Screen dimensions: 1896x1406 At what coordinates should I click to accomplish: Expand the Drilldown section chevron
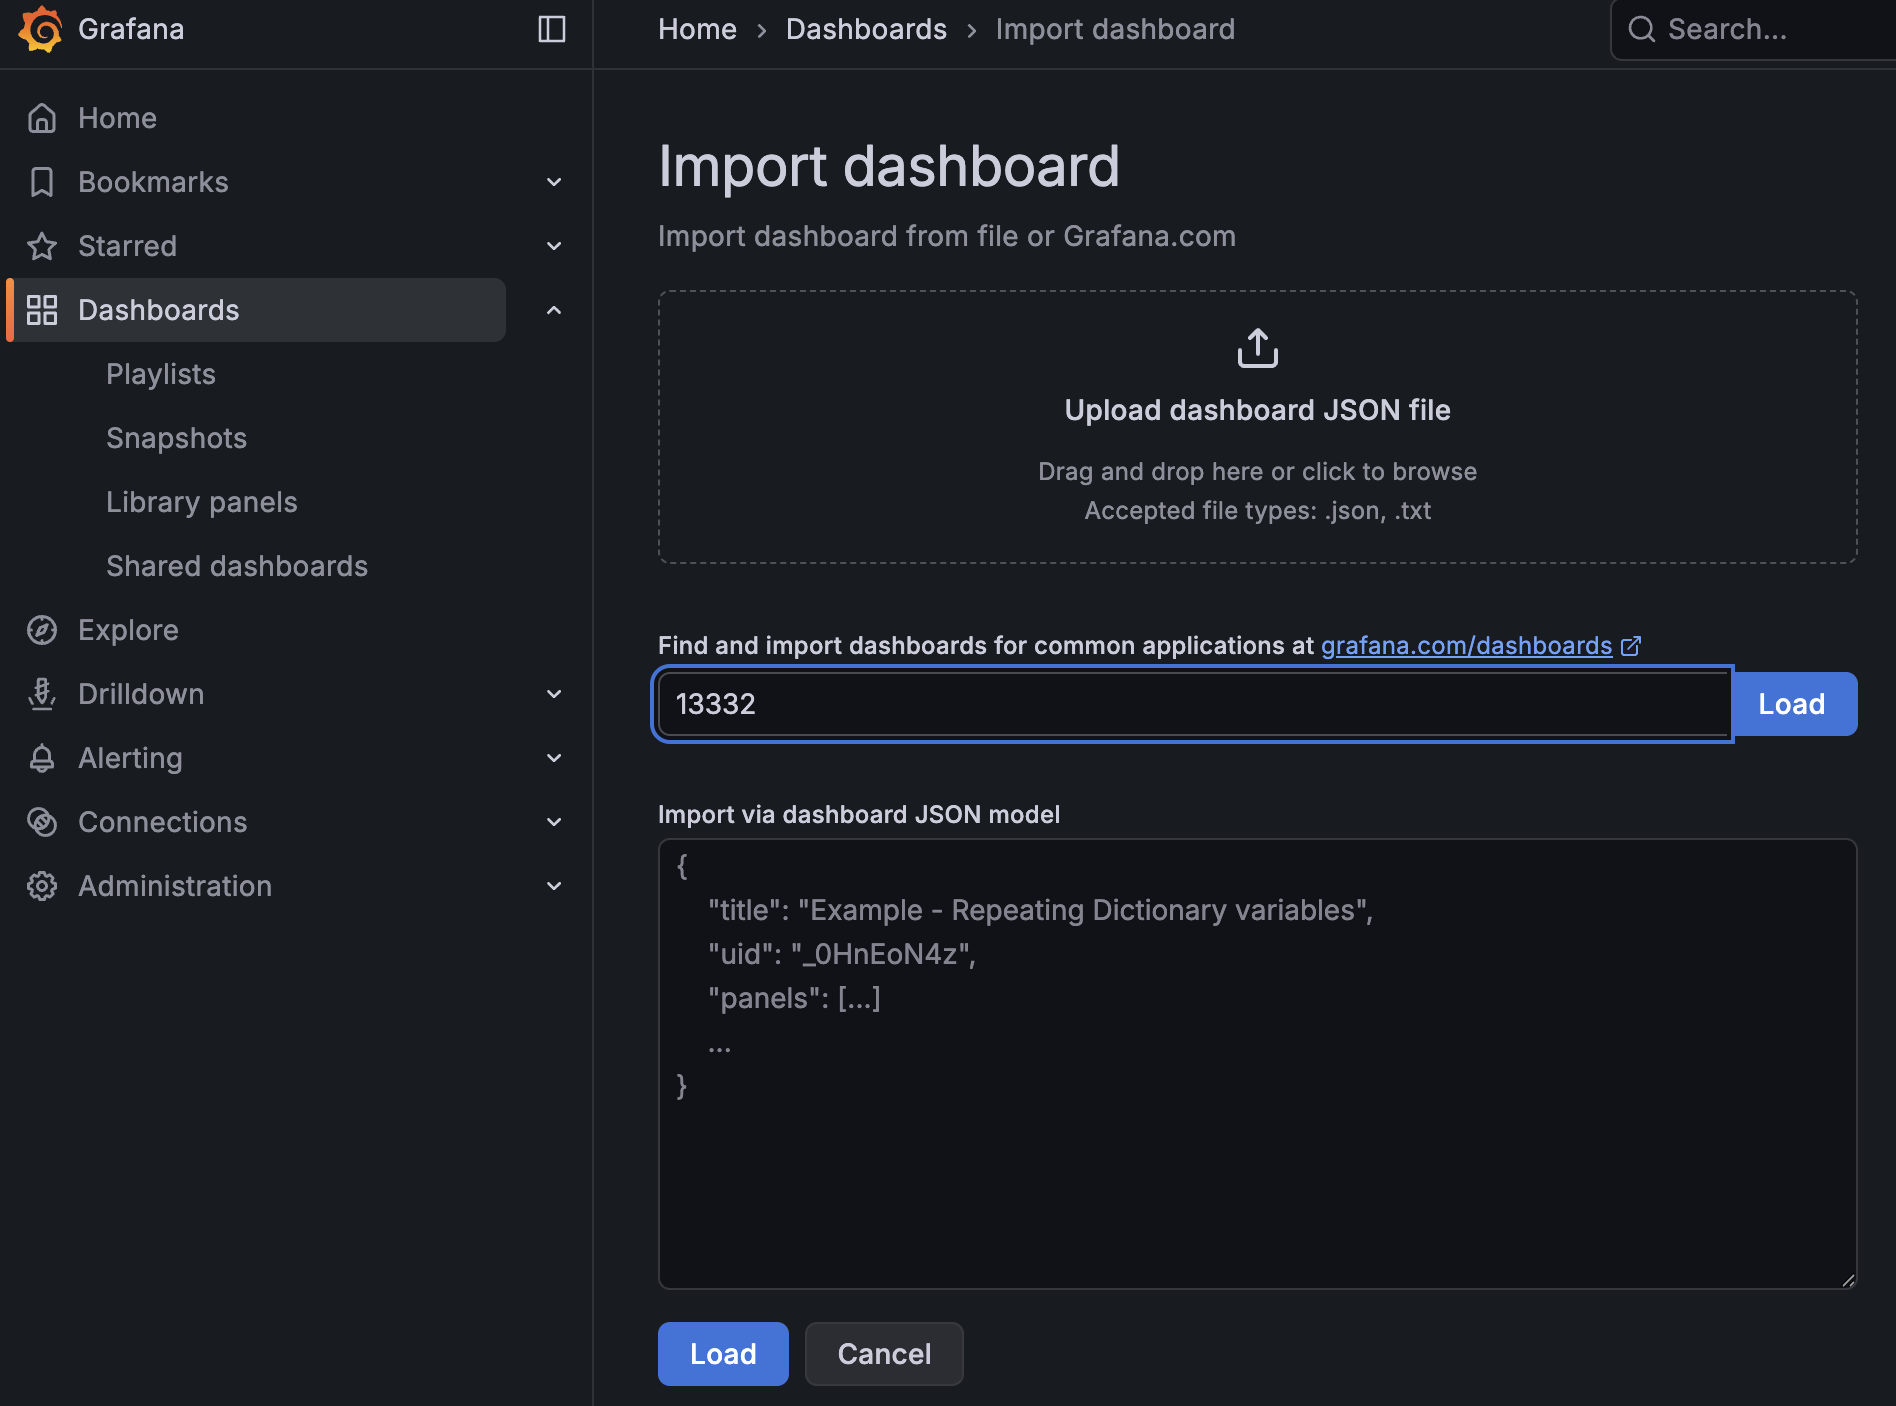click(x=554, y=694)
